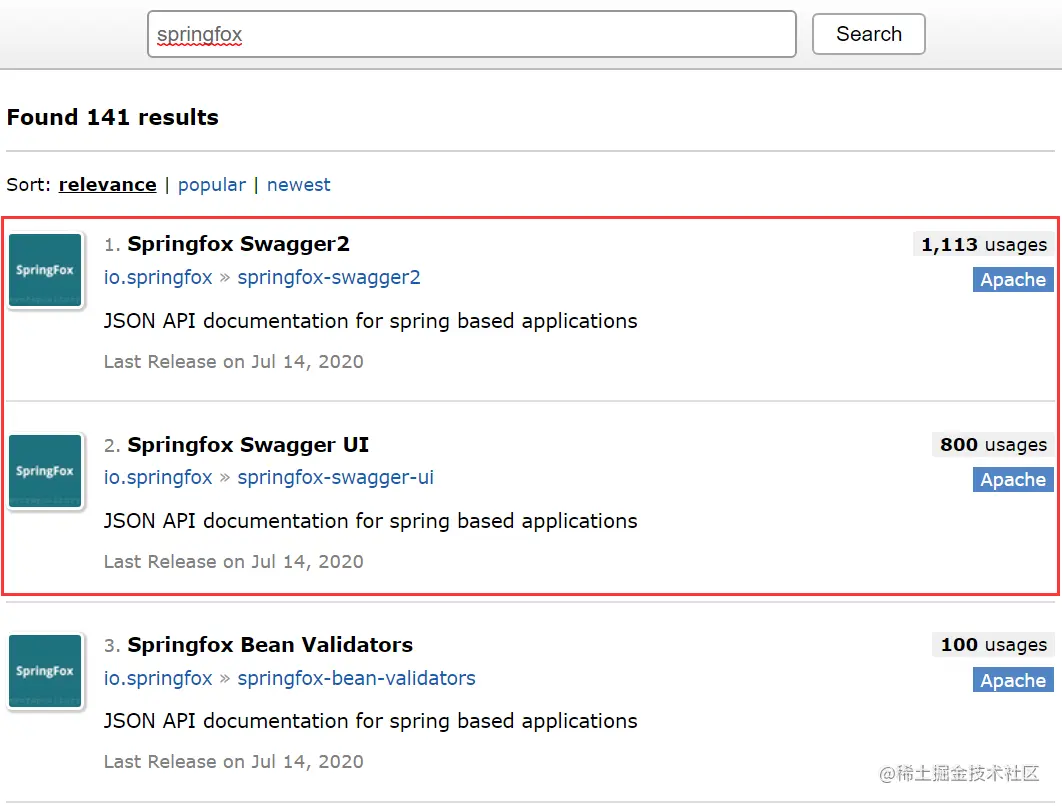Click Bean Validators' JSON API documentation description
The width and height of the screenshot is (1062, 806).
370,721
